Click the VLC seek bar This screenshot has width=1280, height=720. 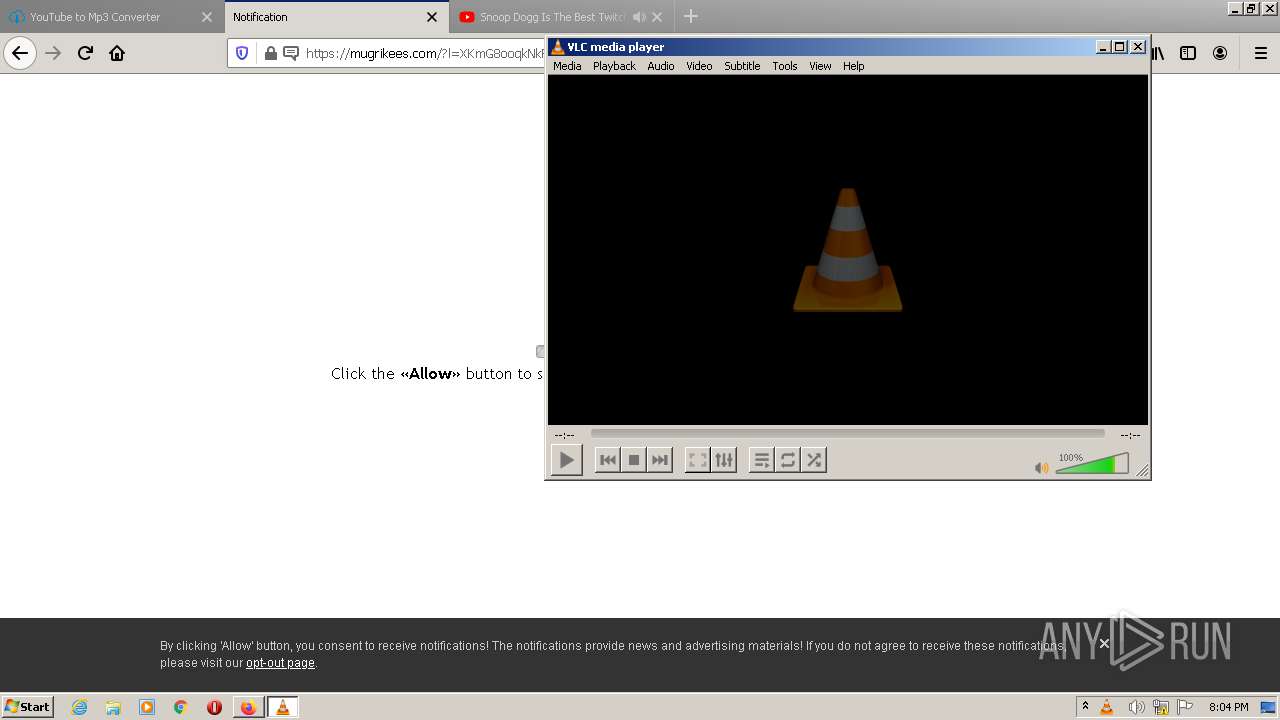click(847, 433)
